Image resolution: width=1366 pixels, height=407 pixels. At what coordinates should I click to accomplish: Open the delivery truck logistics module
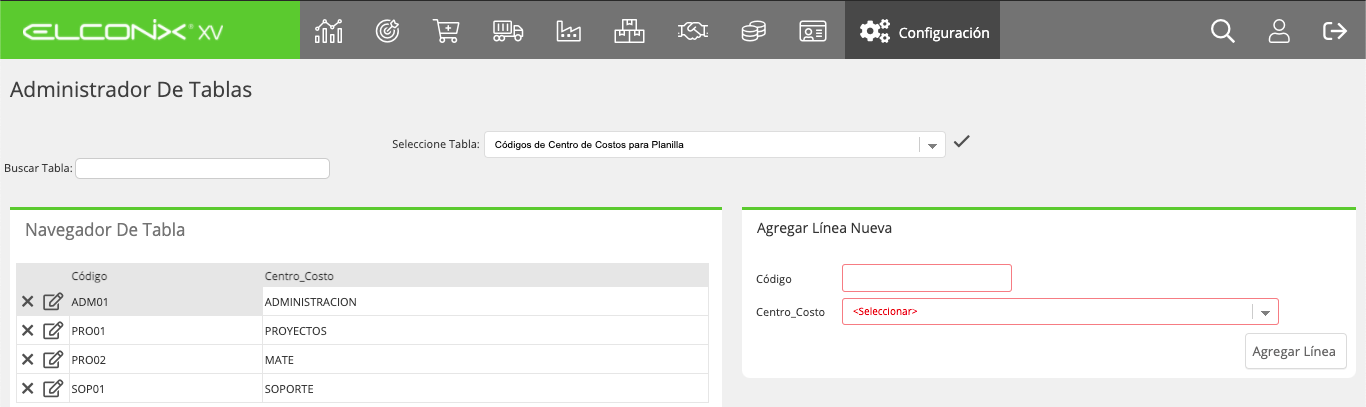point(508,31)
